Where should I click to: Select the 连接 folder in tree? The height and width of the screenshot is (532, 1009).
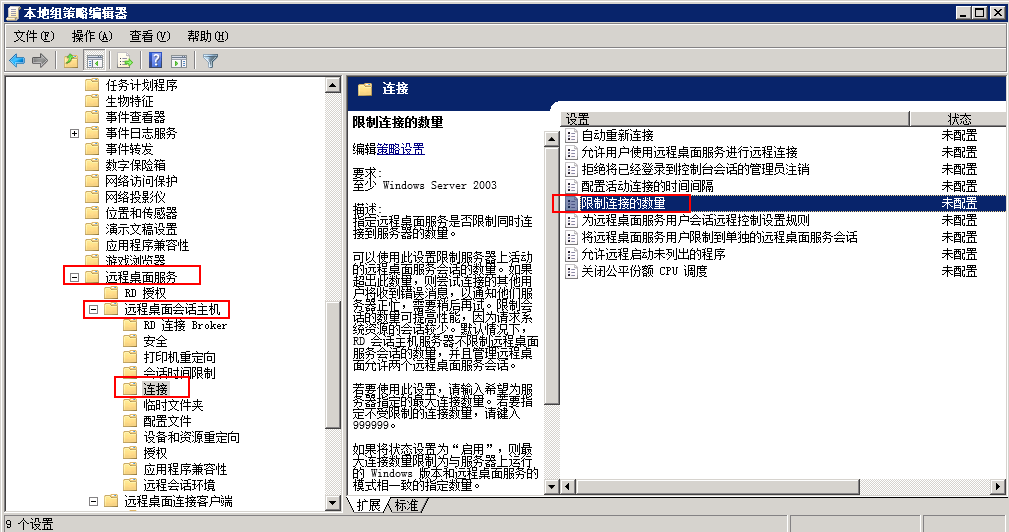155,389
